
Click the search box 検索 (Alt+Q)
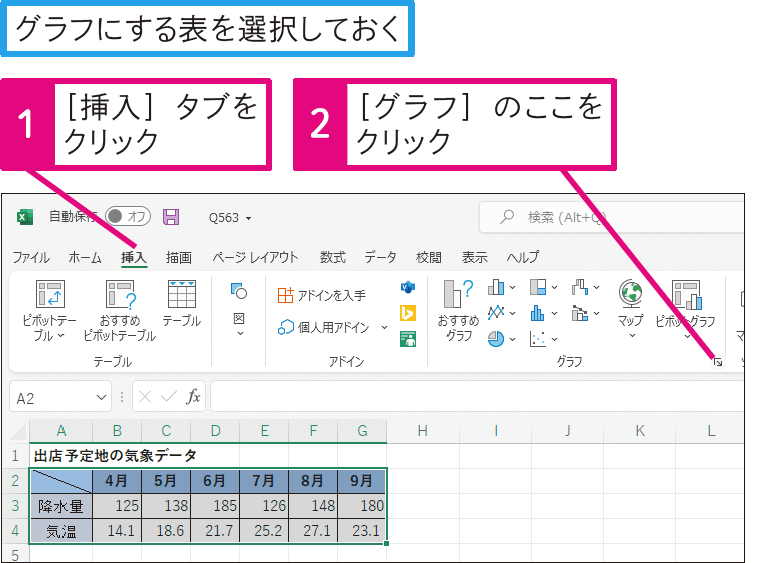[611, 217]
